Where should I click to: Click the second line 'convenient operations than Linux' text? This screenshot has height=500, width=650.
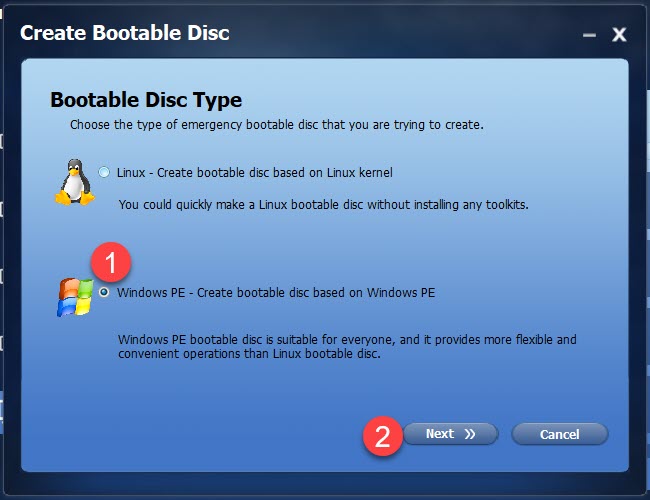click(x=249, y=354)
